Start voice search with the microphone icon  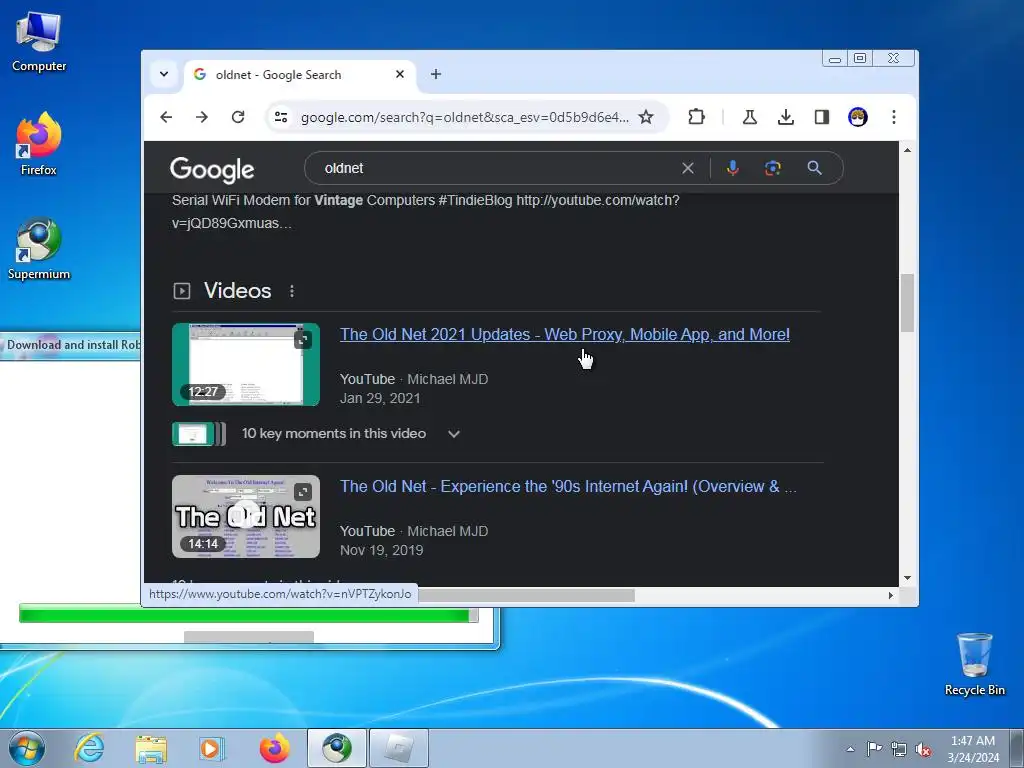733,168
